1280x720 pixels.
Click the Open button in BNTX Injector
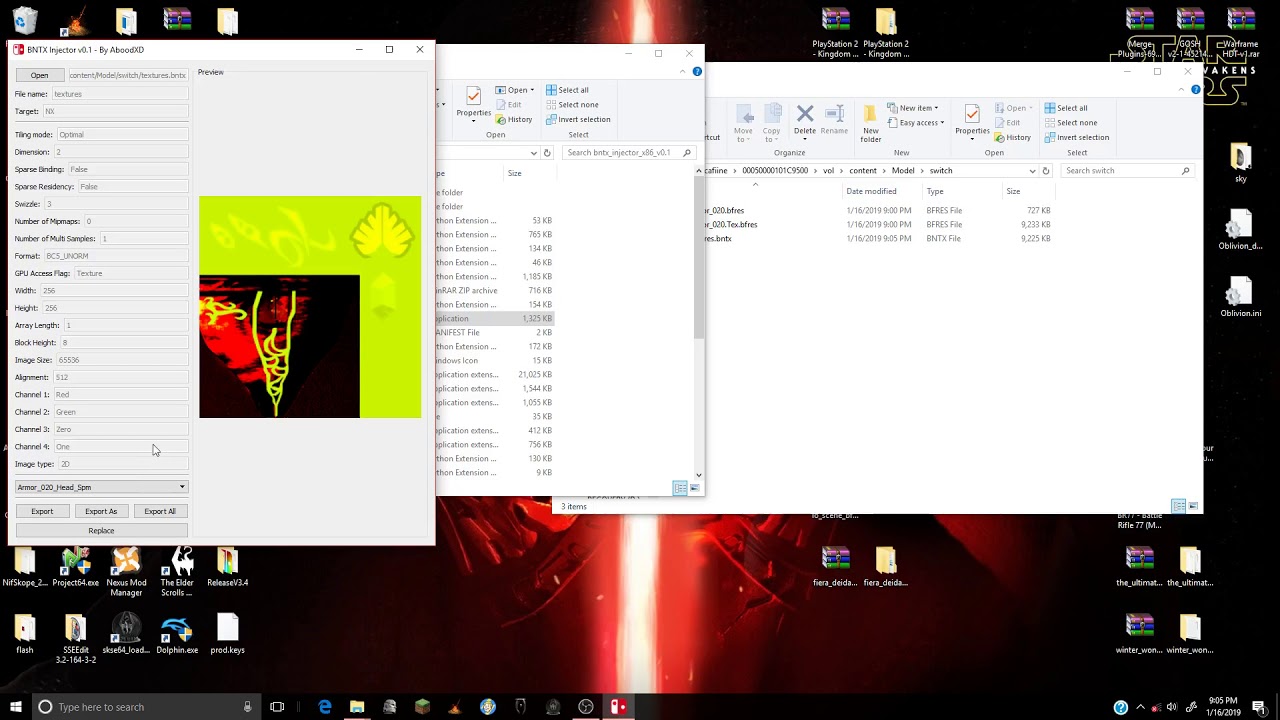pos(39,75)
